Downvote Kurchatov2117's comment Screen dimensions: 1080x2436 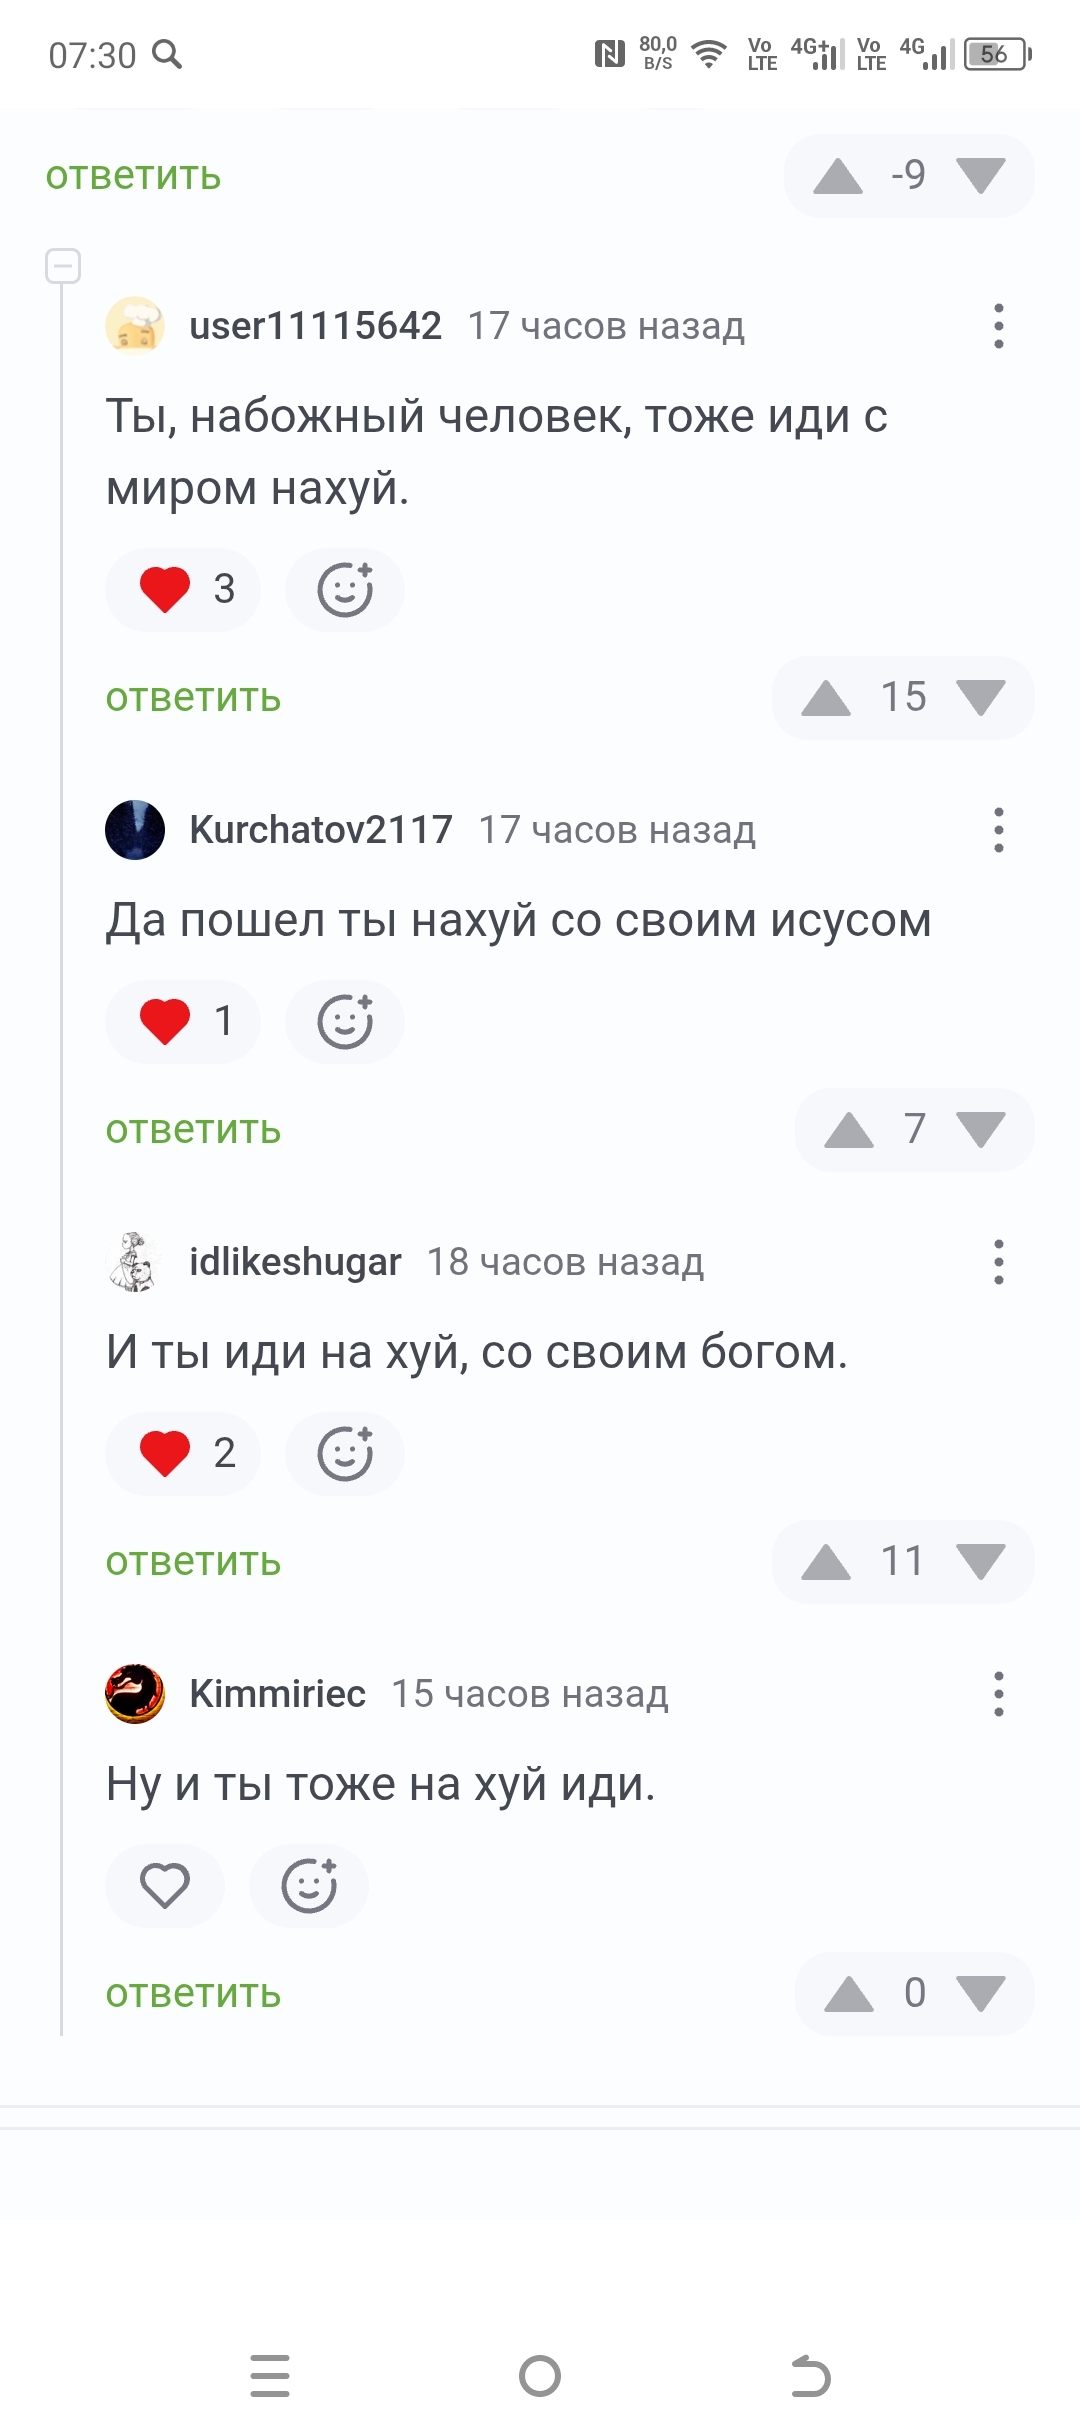[980, 1130]
